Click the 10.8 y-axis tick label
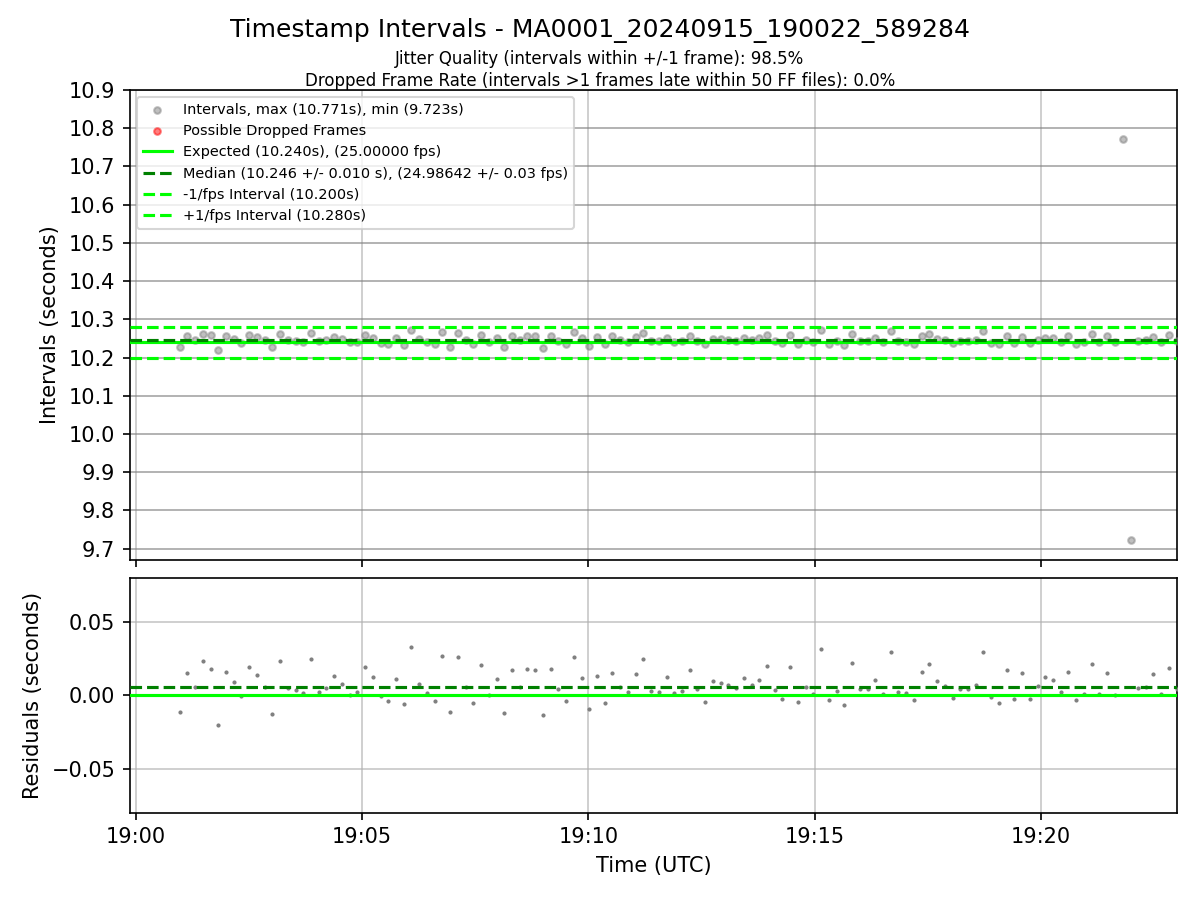 coord(92,129)
